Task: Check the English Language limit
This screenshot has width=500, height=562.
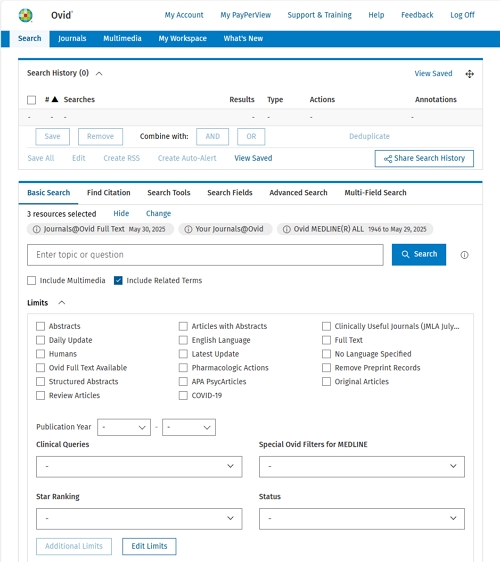Action: (183, 340)
